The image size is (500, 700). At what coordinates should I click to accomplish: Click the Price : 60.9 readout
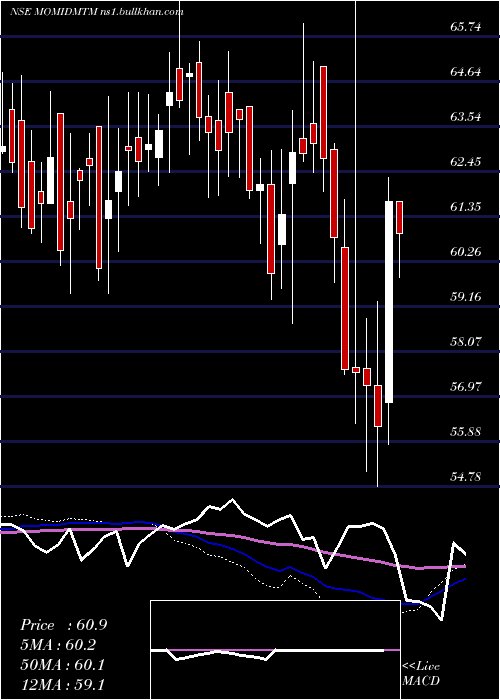click(63, 625)
